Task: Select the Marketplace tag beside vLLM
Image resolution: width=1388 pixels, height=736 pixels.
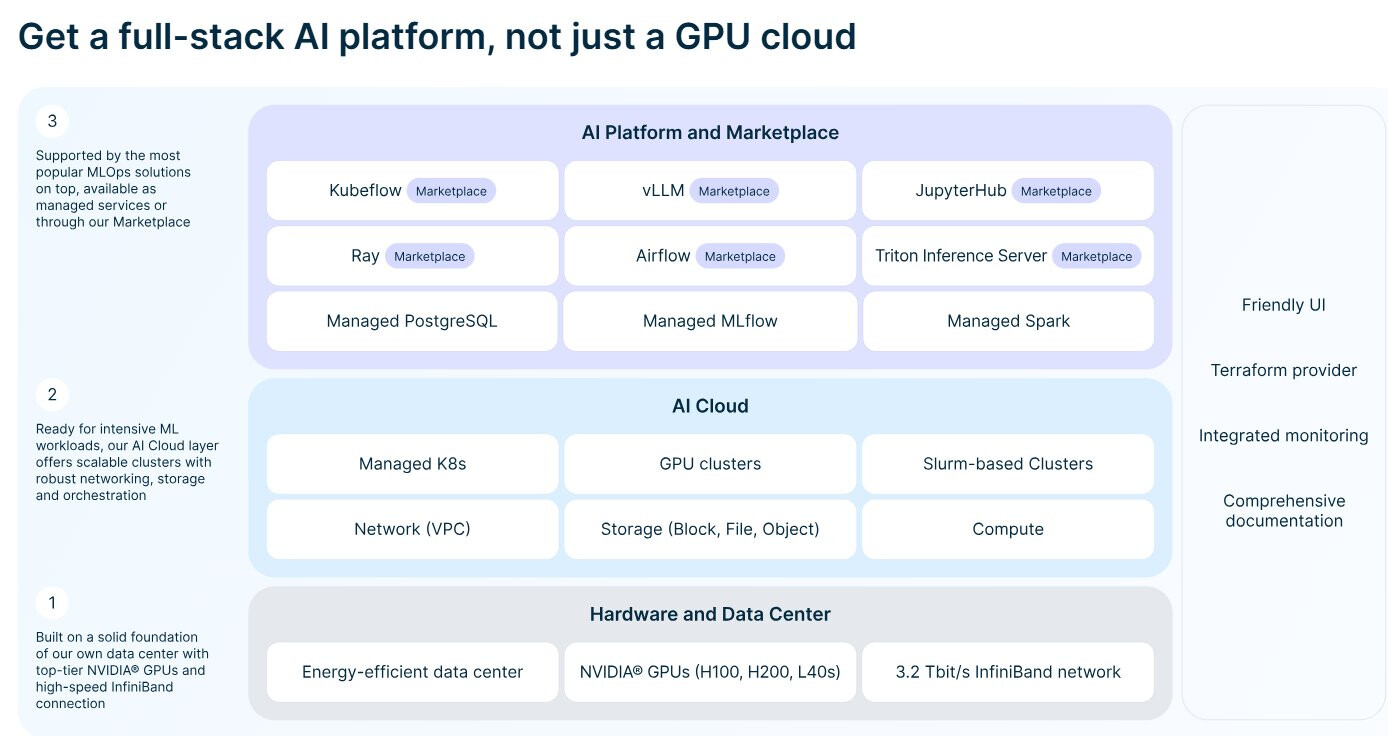Action: (x=733, y=191)
